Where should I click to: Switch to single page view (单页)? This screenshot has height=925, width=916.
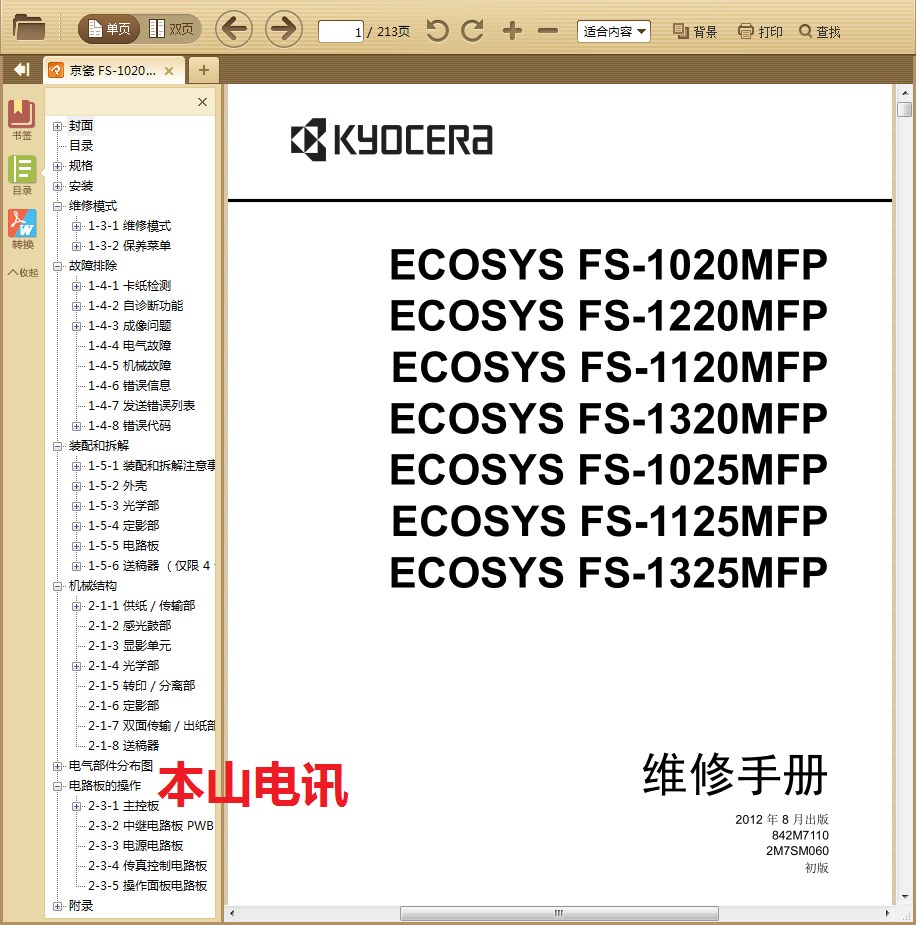[109, 29]
